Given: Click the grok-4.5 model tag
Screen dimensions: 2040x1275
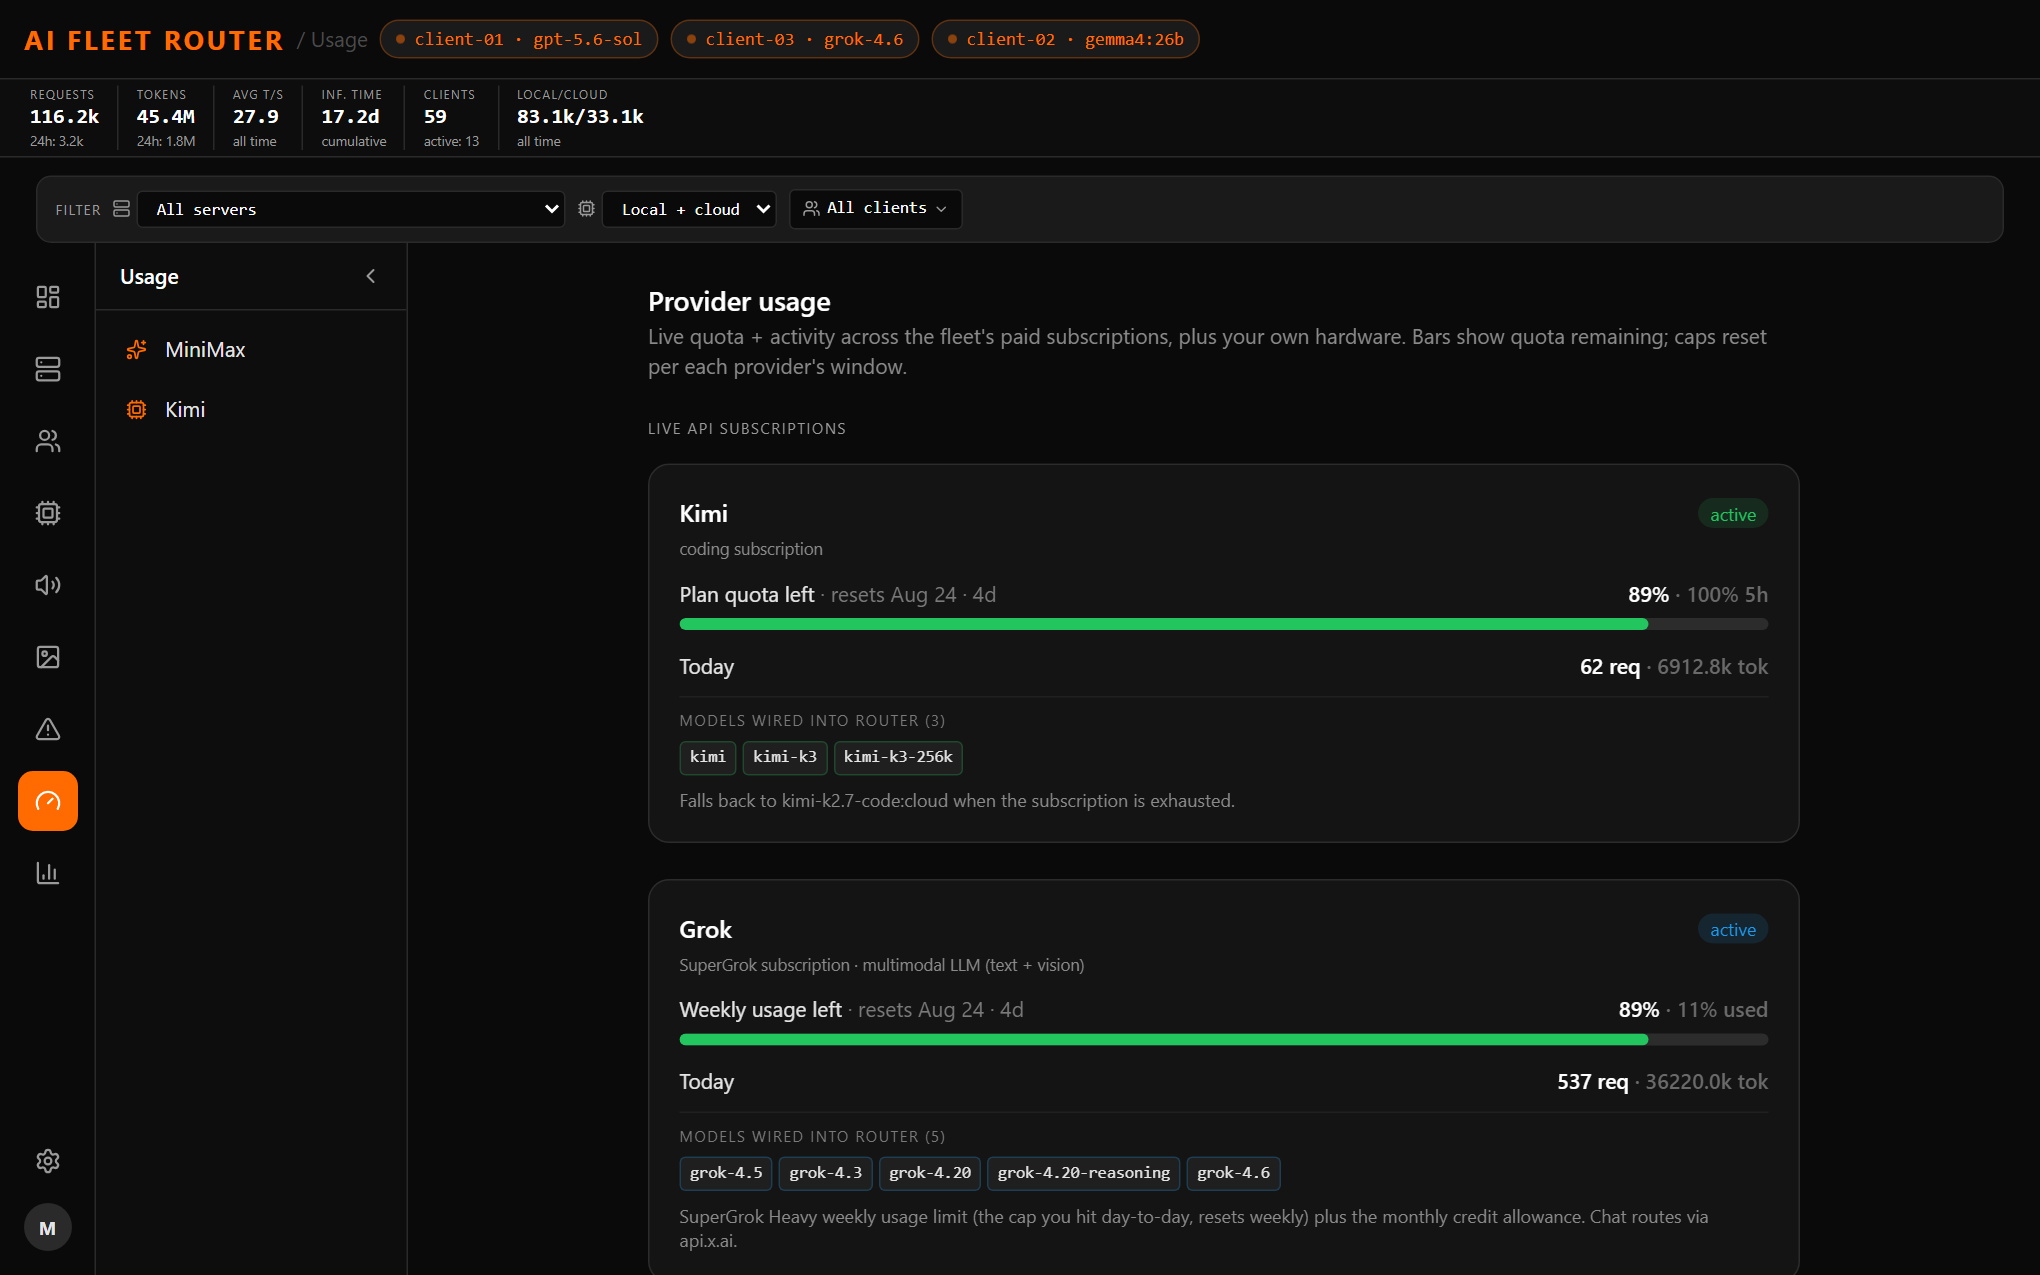Looking at the screenshot, I should tap(726, 1173).
